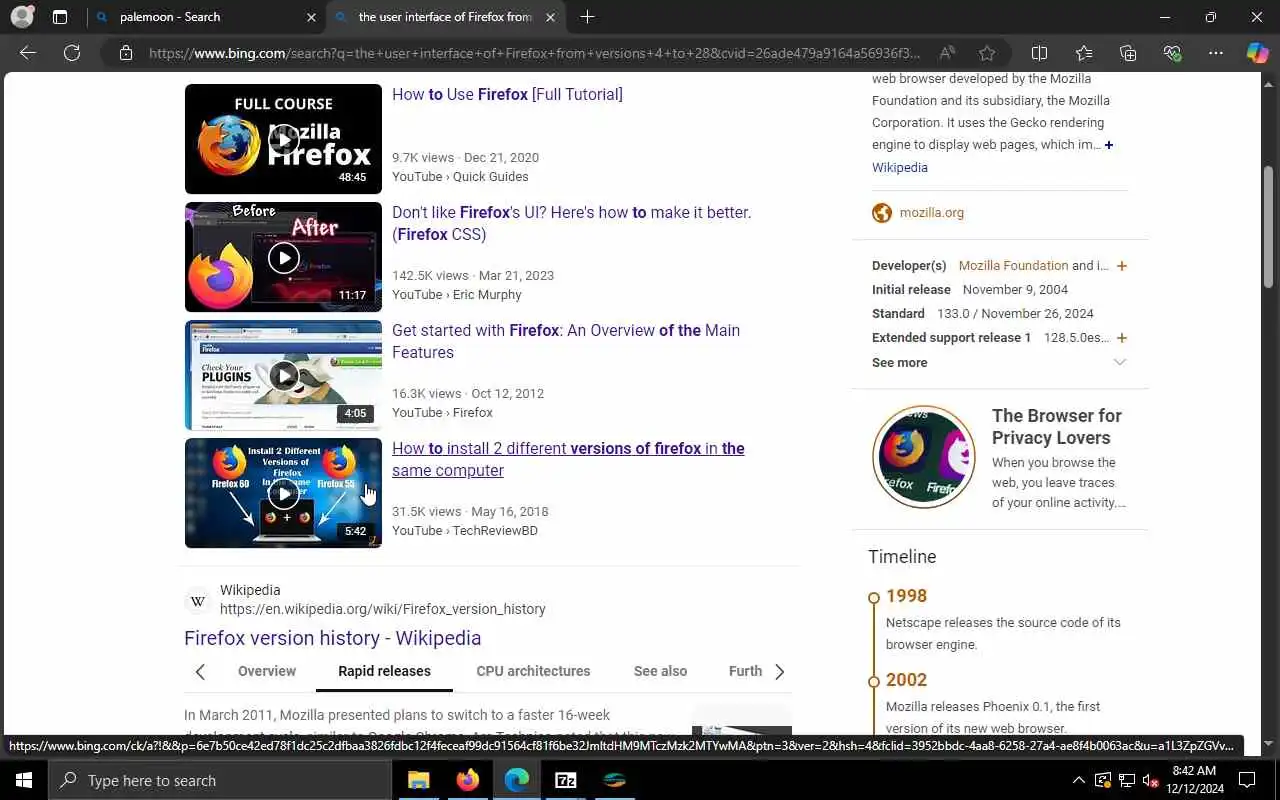Open the Mozilla Foundation developer link
Viewport: 1280px width, 800px height.
tap(1013, 266)
